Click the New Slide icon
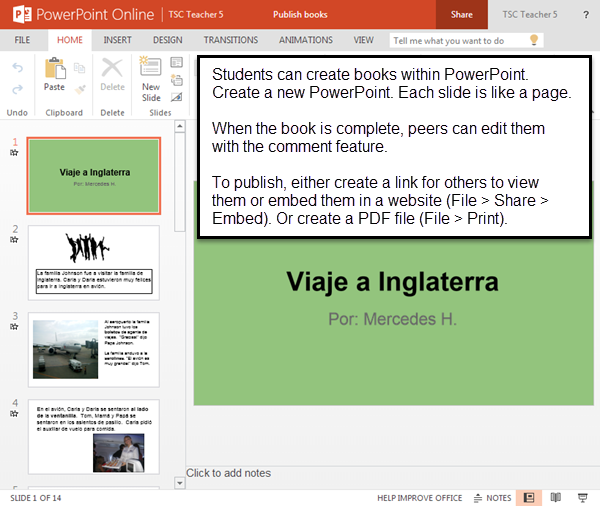 tap(151, 69)
